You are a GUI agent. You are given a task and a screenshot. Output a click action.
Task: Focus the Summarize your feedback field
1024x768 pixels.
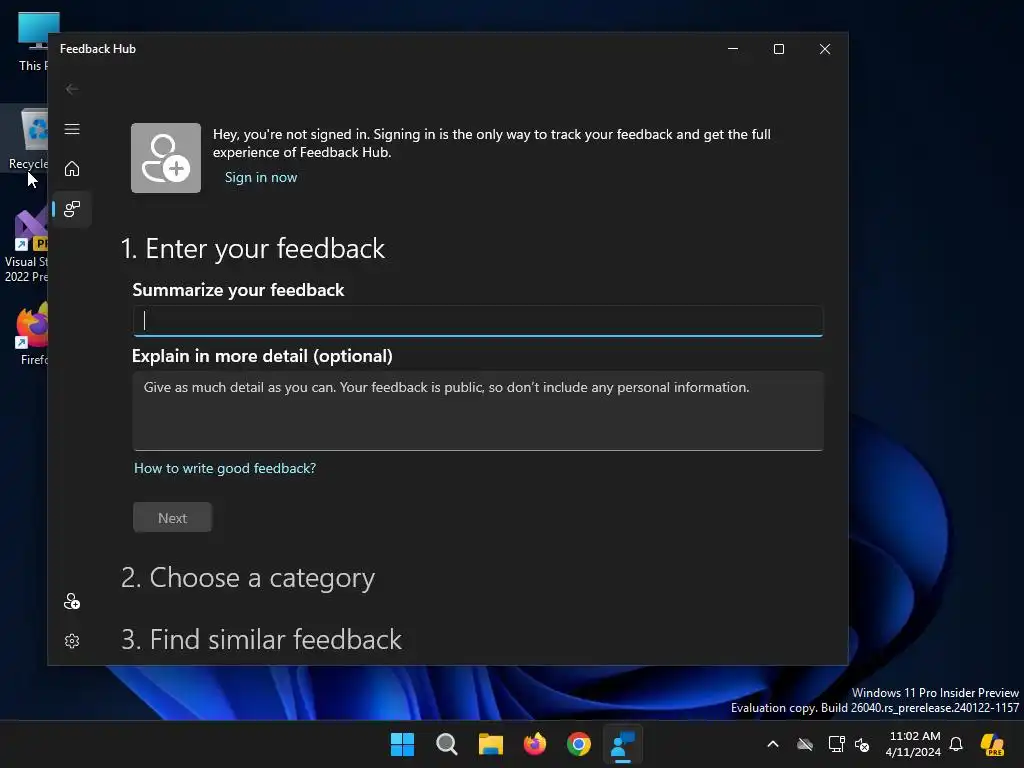click(478, 321)
